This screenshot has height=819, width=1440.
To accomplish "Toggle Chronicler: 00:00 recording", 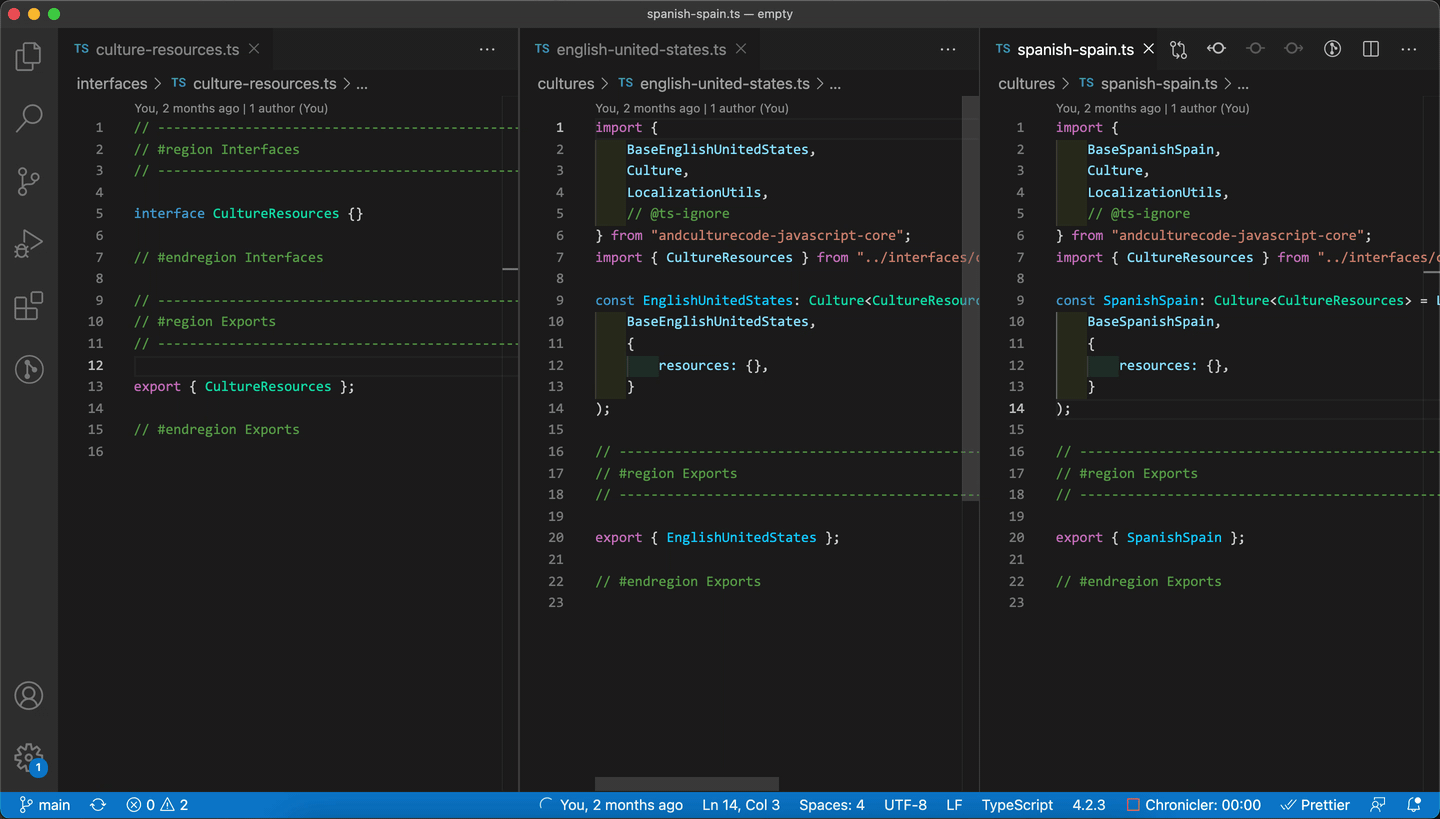I will (x=1194, y=805).
